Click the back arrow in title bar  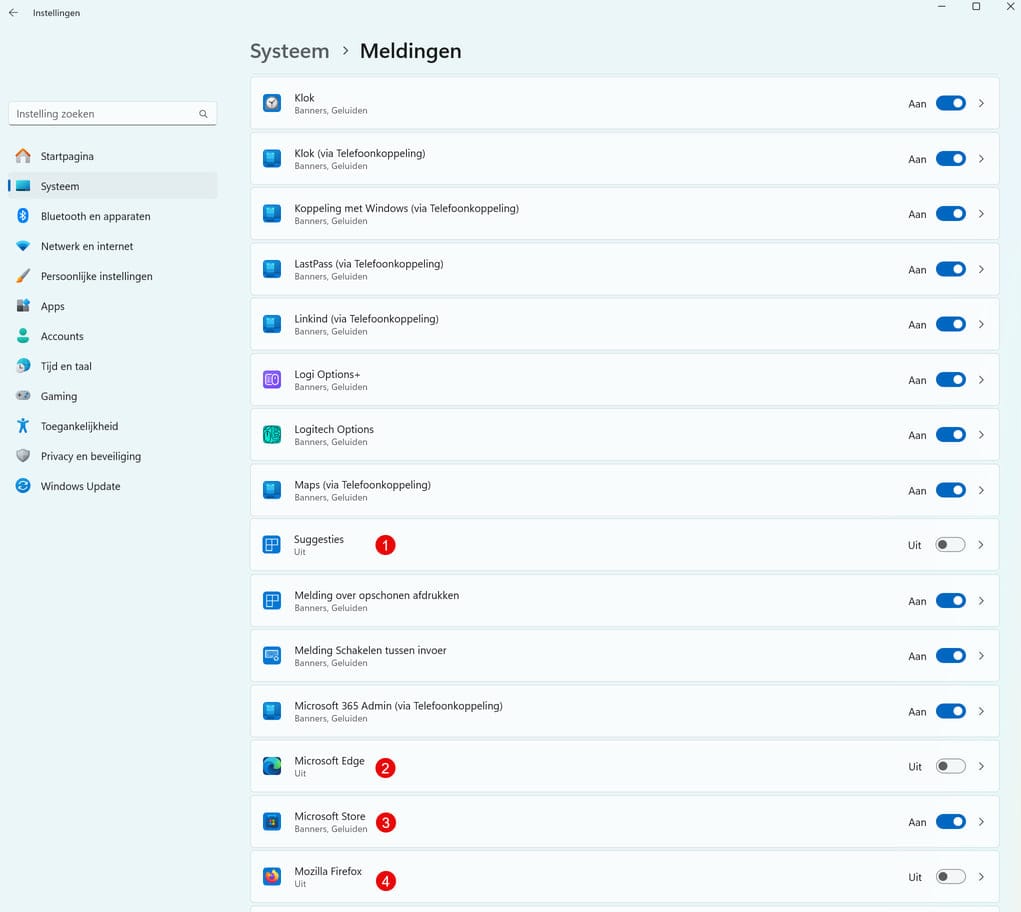pos(13,12)
